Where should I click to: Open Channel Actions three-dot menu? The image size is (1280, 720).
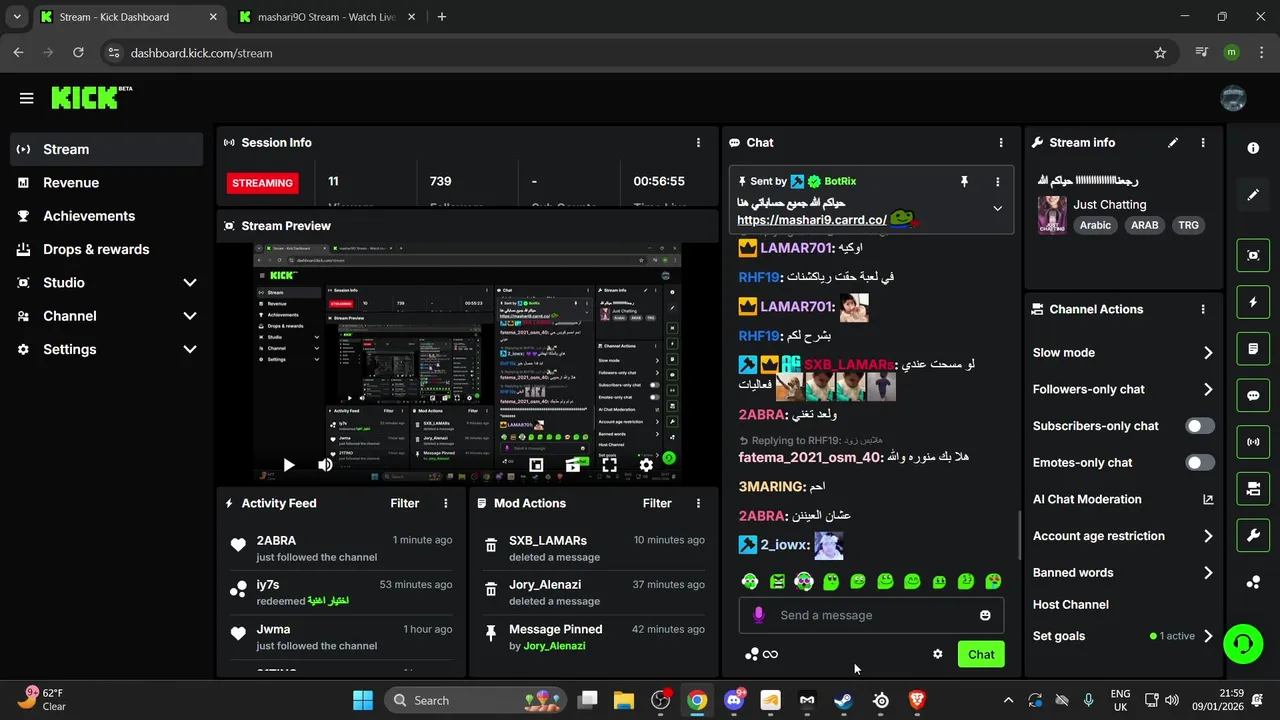coord(1203,309)
